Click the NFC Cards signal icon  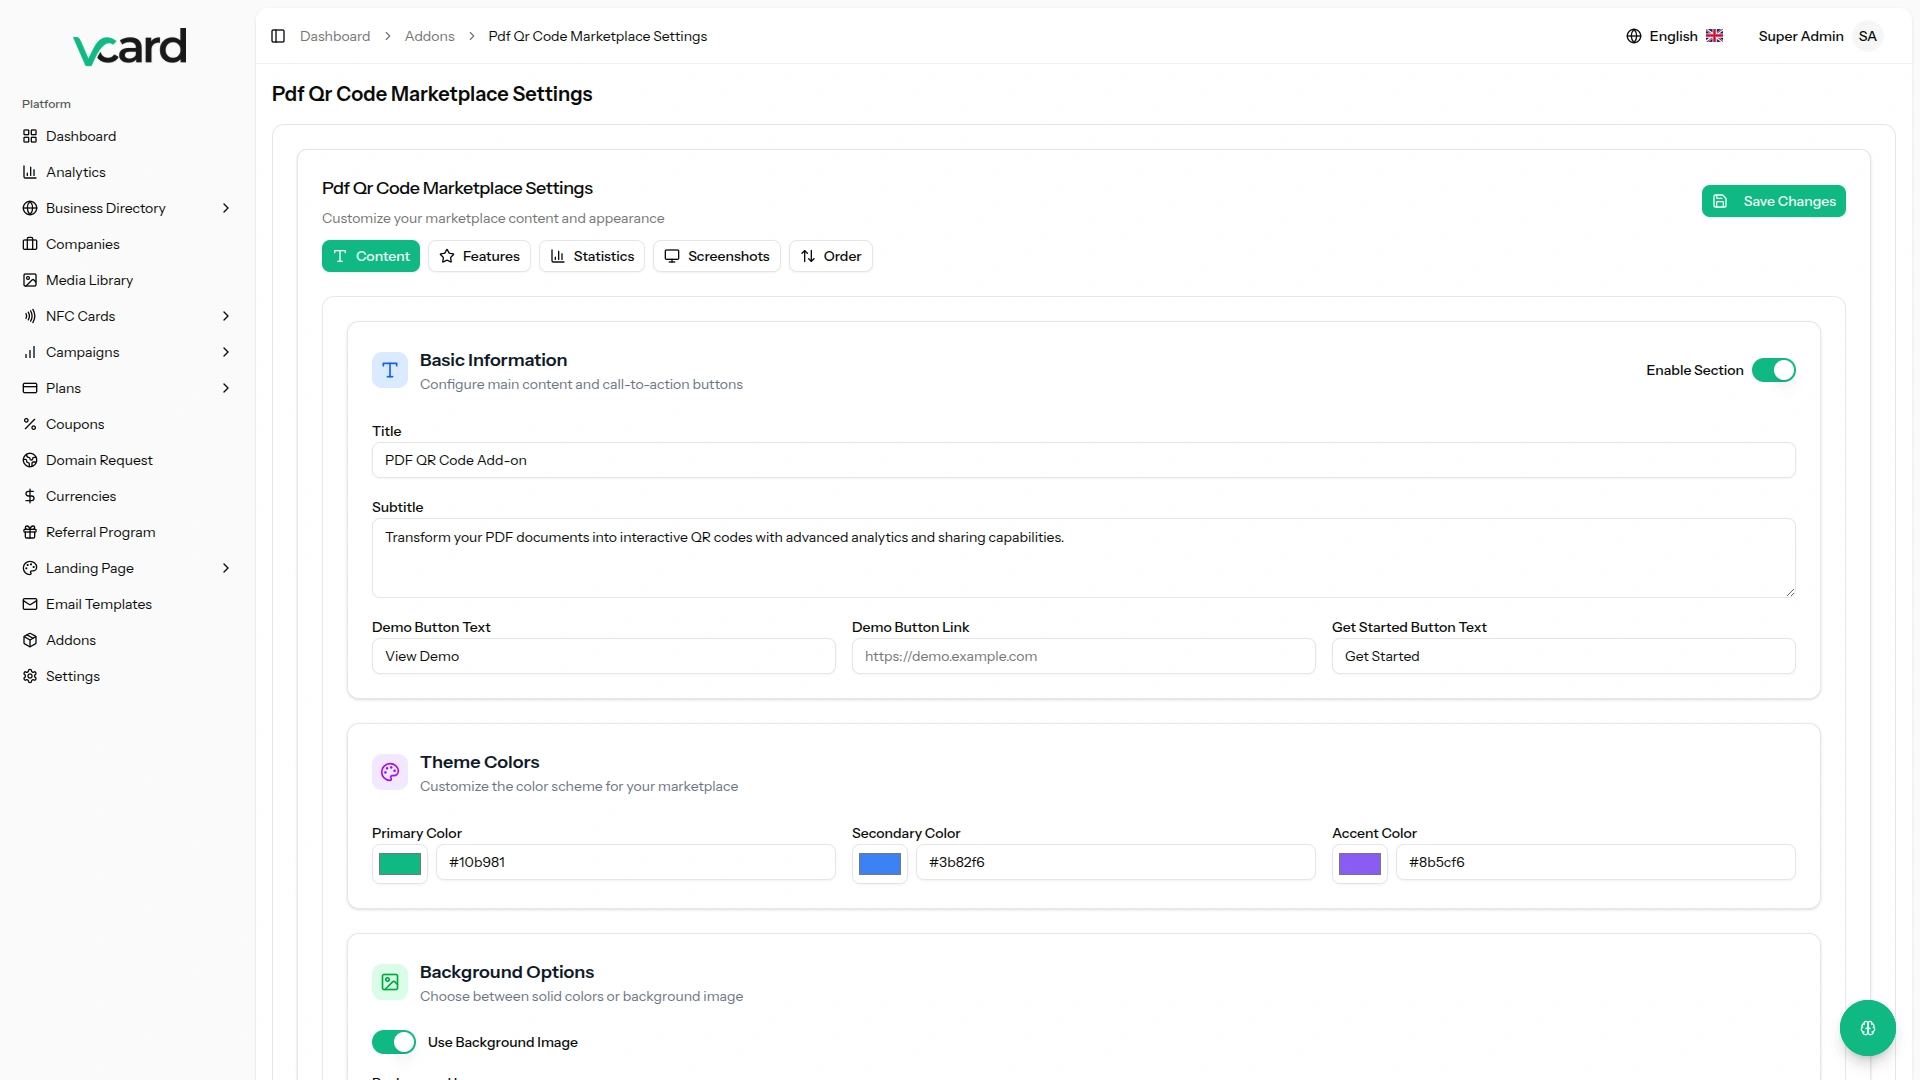pyautogui.click(x=30, y=316)
